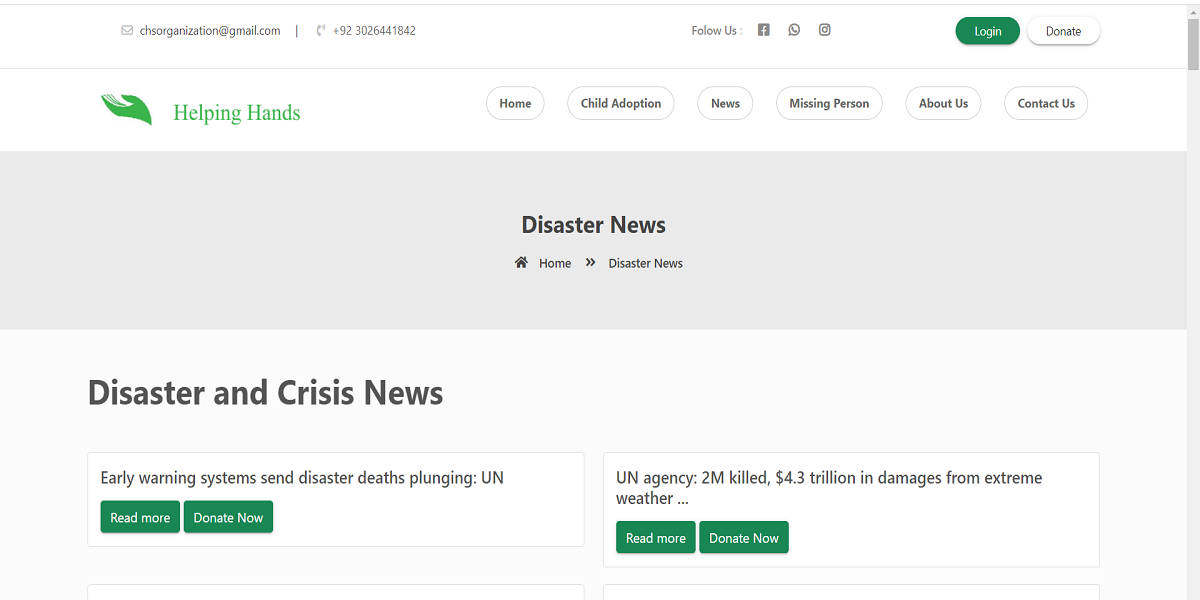Click the envelope email icon
This screenshot has width=1200, height=600.
(127, 31)
